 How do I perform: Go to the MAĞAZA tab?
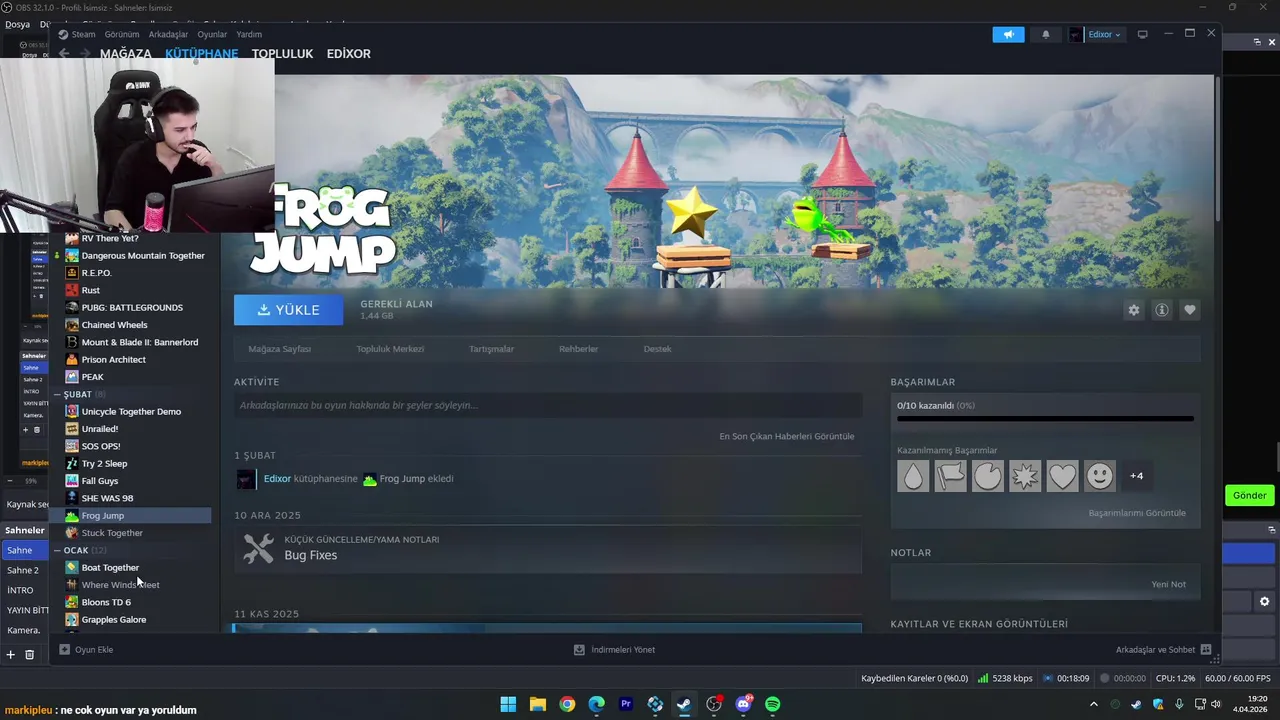[x=126, y=54]
